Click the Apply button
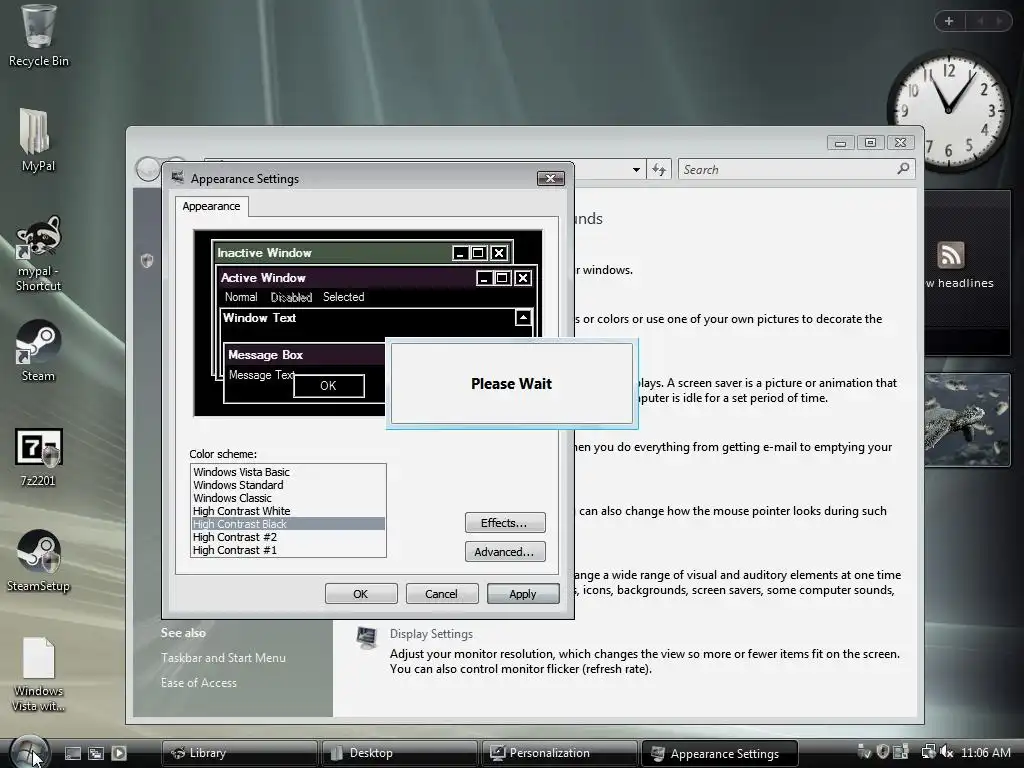This screenshot has width=1024, height=768. tap(522, 594)
